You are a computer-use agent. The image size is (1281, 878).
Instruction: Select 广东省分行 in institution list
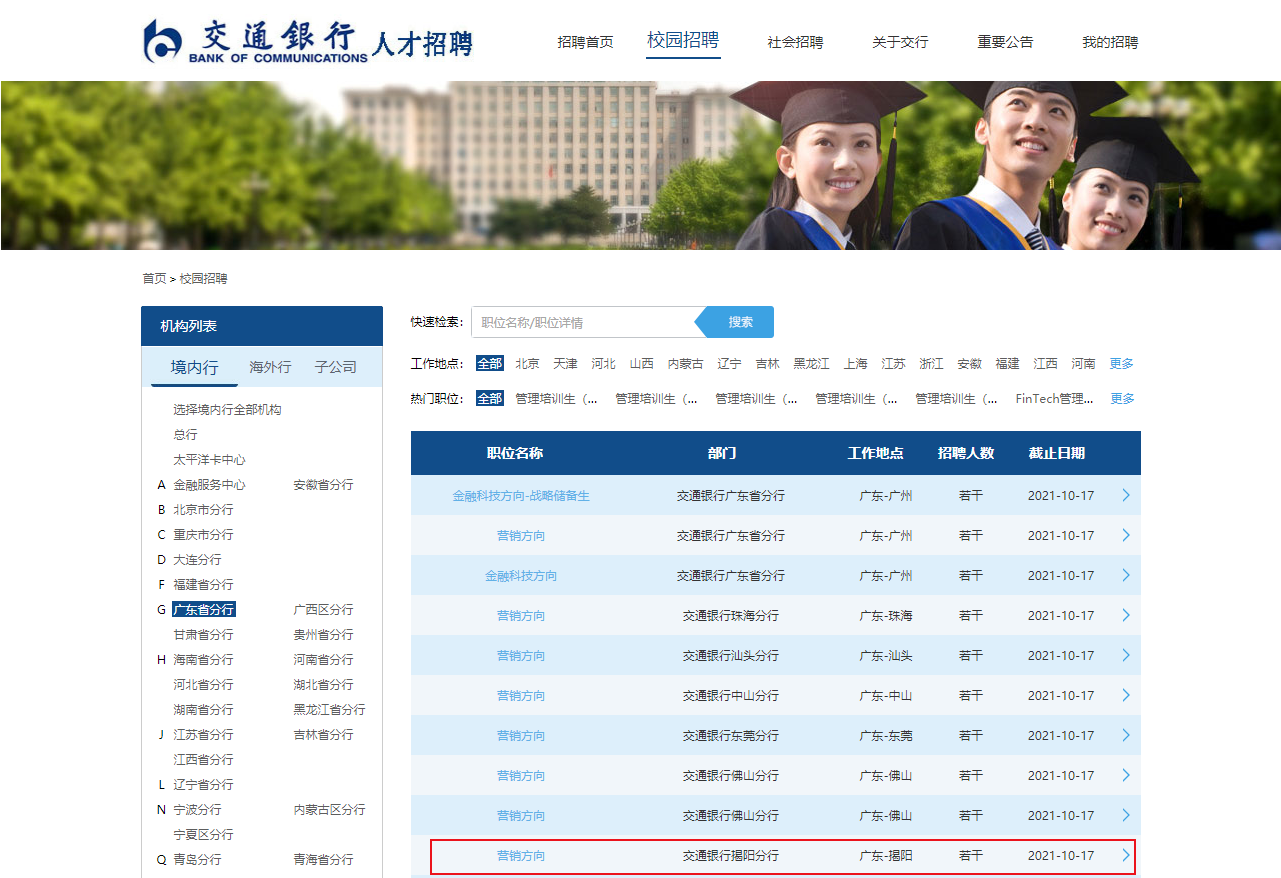pos(204,610)
